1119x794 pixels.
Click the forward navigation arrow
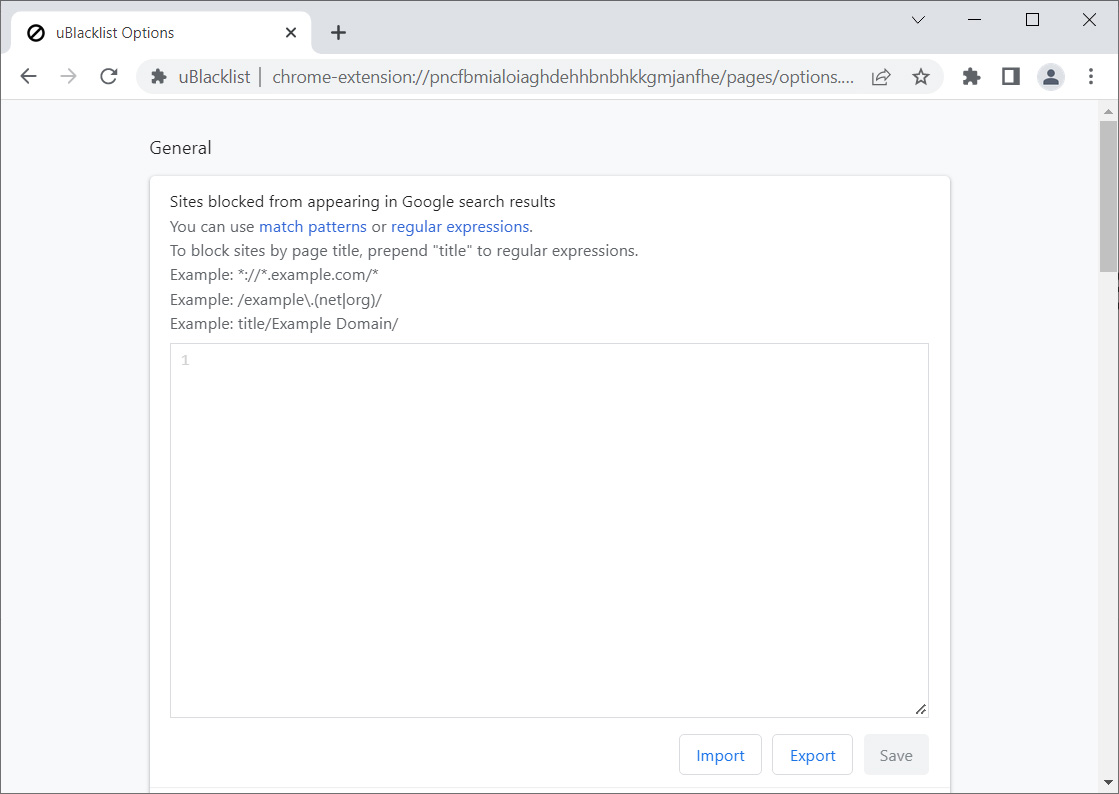[x=68, y=77]
